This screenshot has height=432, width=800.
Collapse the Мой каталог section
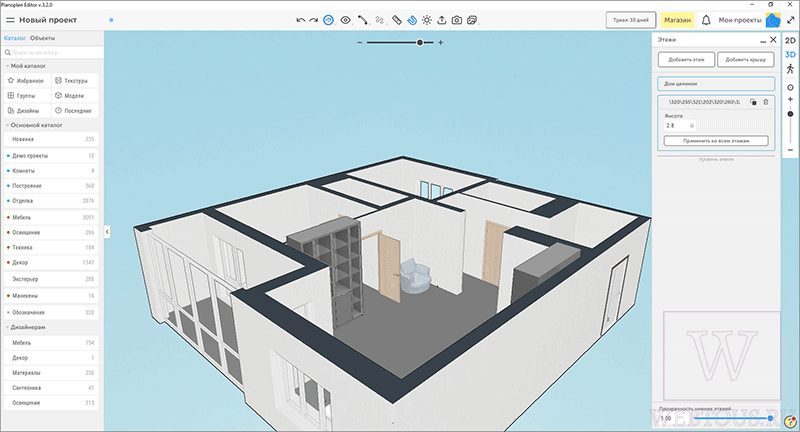(x=8, y=66)
